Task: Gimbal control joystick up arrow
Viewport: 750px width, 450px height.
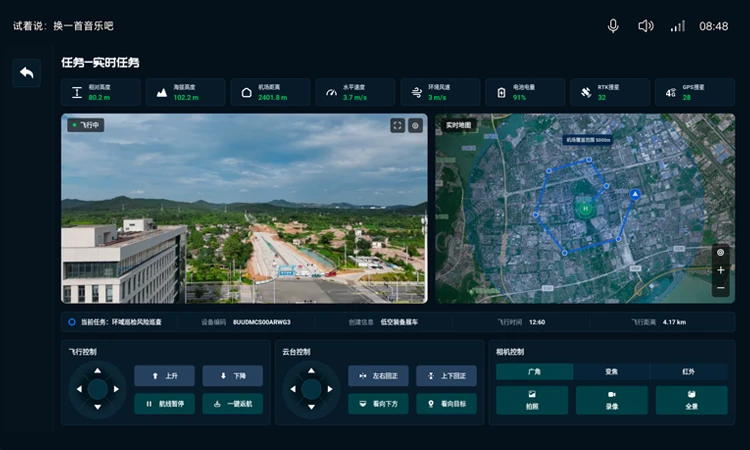Action: pyautogui.click(x=311, y=371)
